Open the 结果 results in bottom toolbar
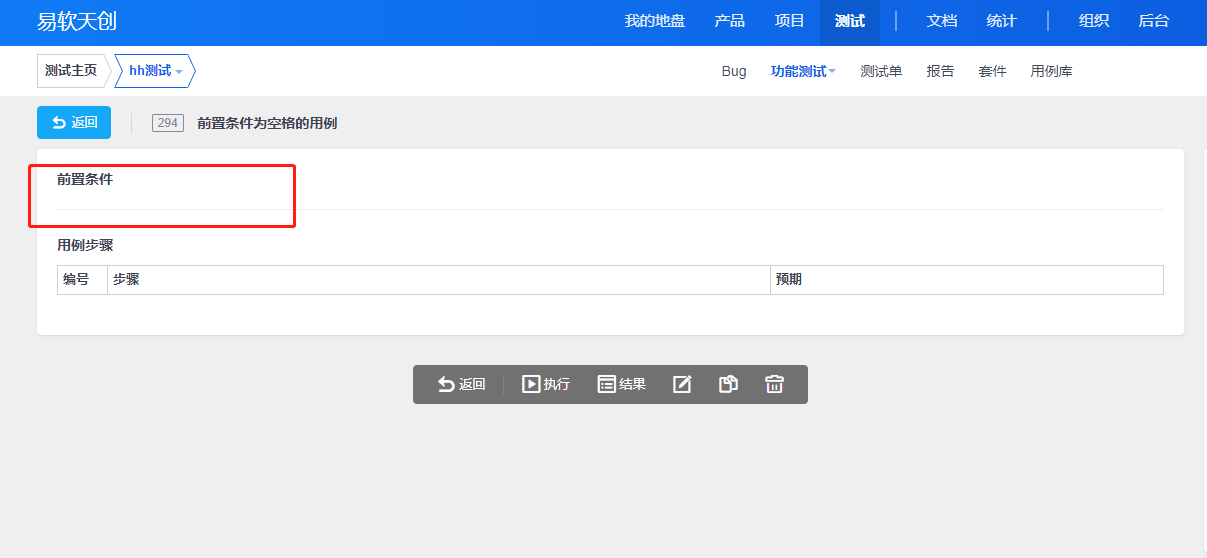This screenshot has width=1207, height=558. [622, 384]
